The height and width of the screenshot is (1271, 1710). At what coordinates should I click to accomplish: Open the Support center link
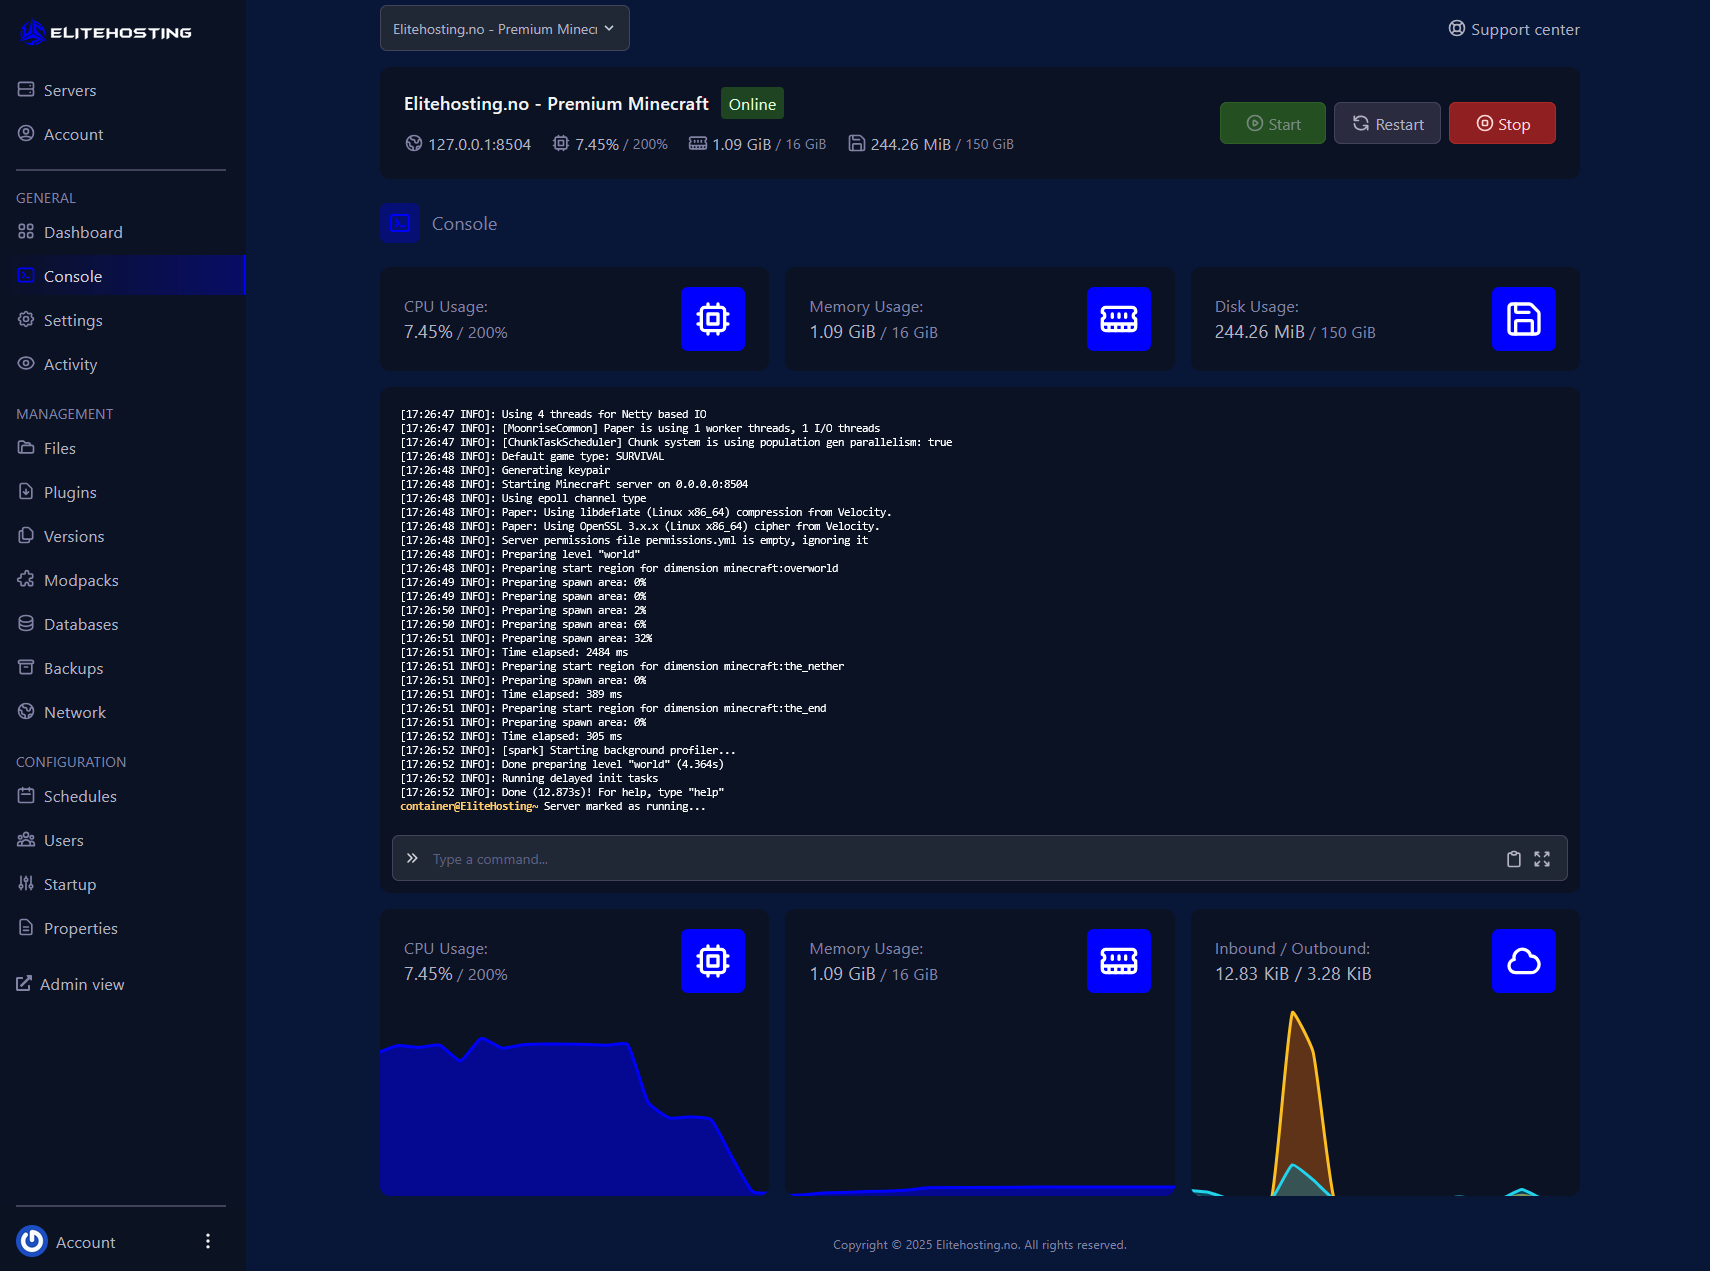click(1514, 29)
